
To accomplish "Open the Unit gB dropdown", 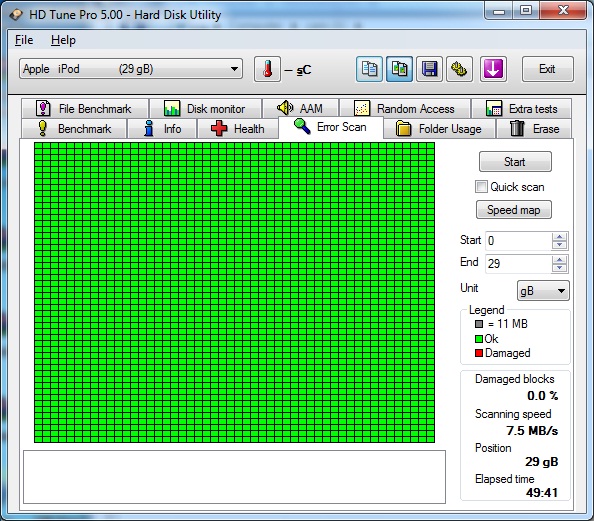I will click(543, 291).
